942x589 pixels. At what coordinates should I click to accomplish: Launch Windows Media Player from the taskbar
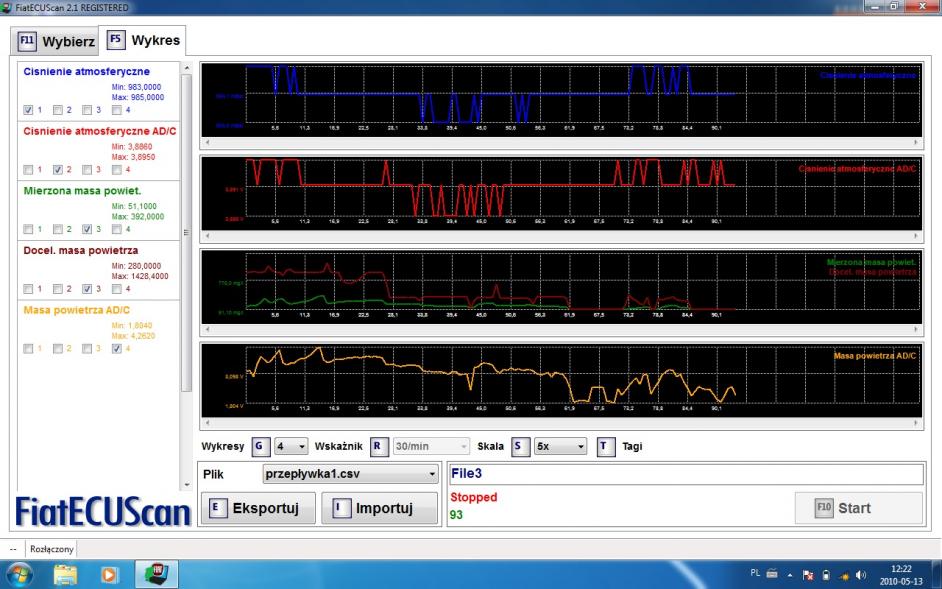109,575
